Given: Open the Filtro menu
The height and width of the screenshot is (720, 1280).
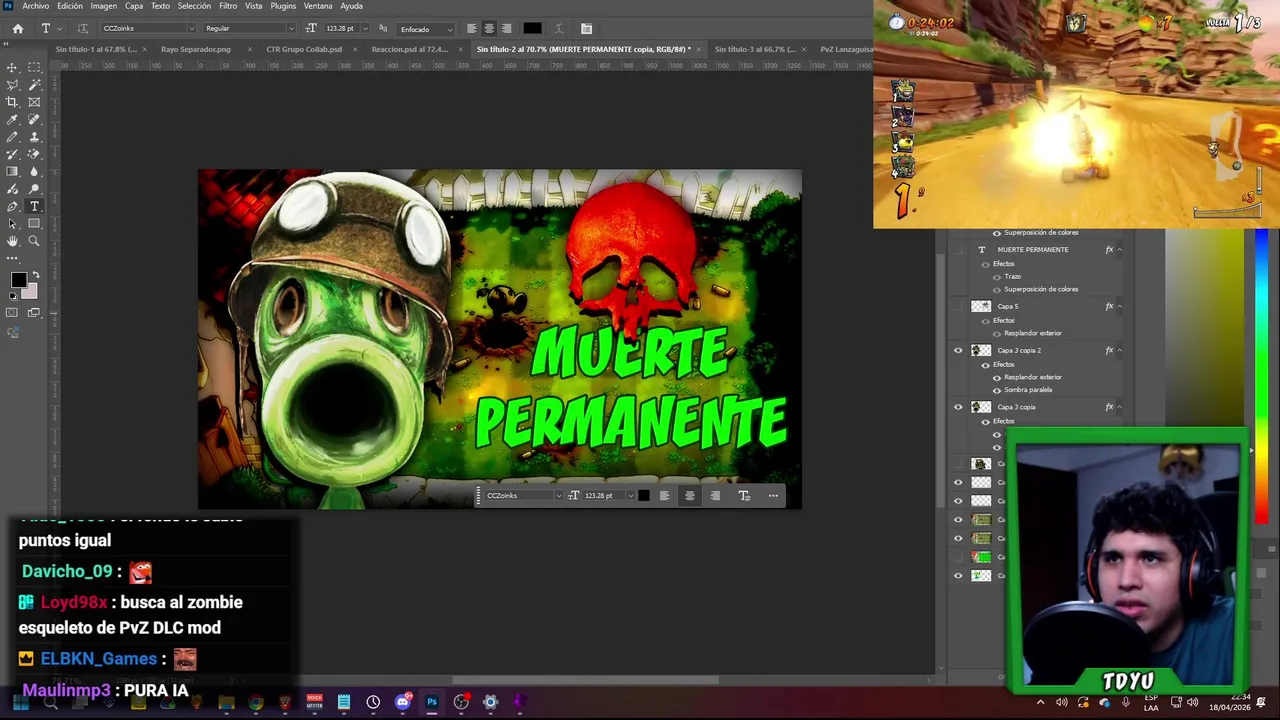Looking at the screenshot, I should (228, 6).
